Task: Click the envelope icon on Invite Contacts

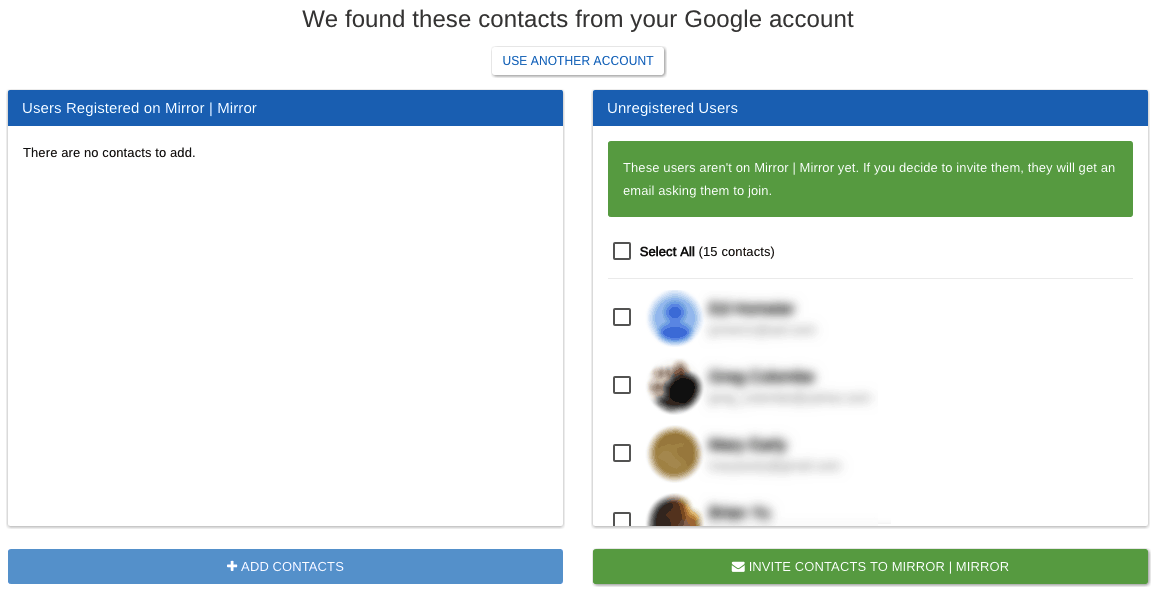Action: pos(738,567)
